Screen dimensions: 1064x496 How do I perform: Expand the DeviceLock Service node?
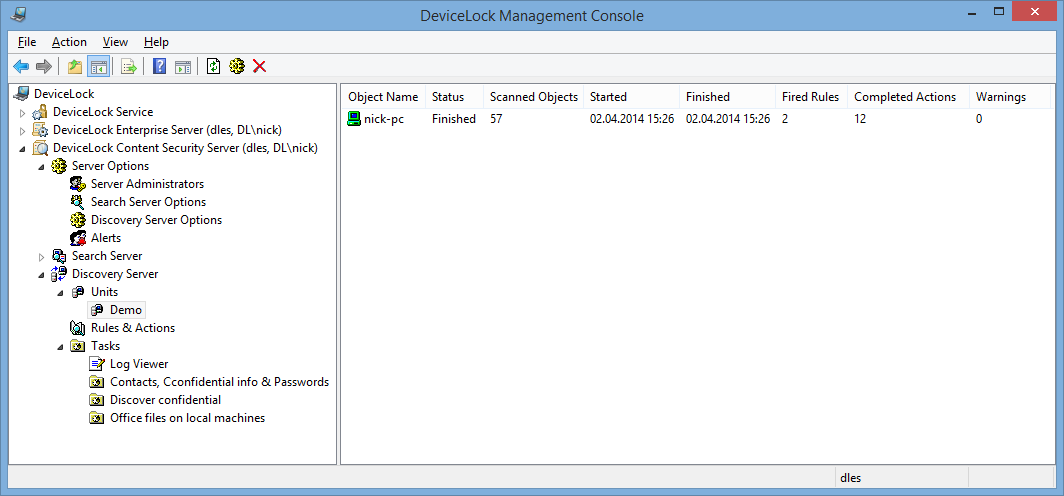point(22,112)
